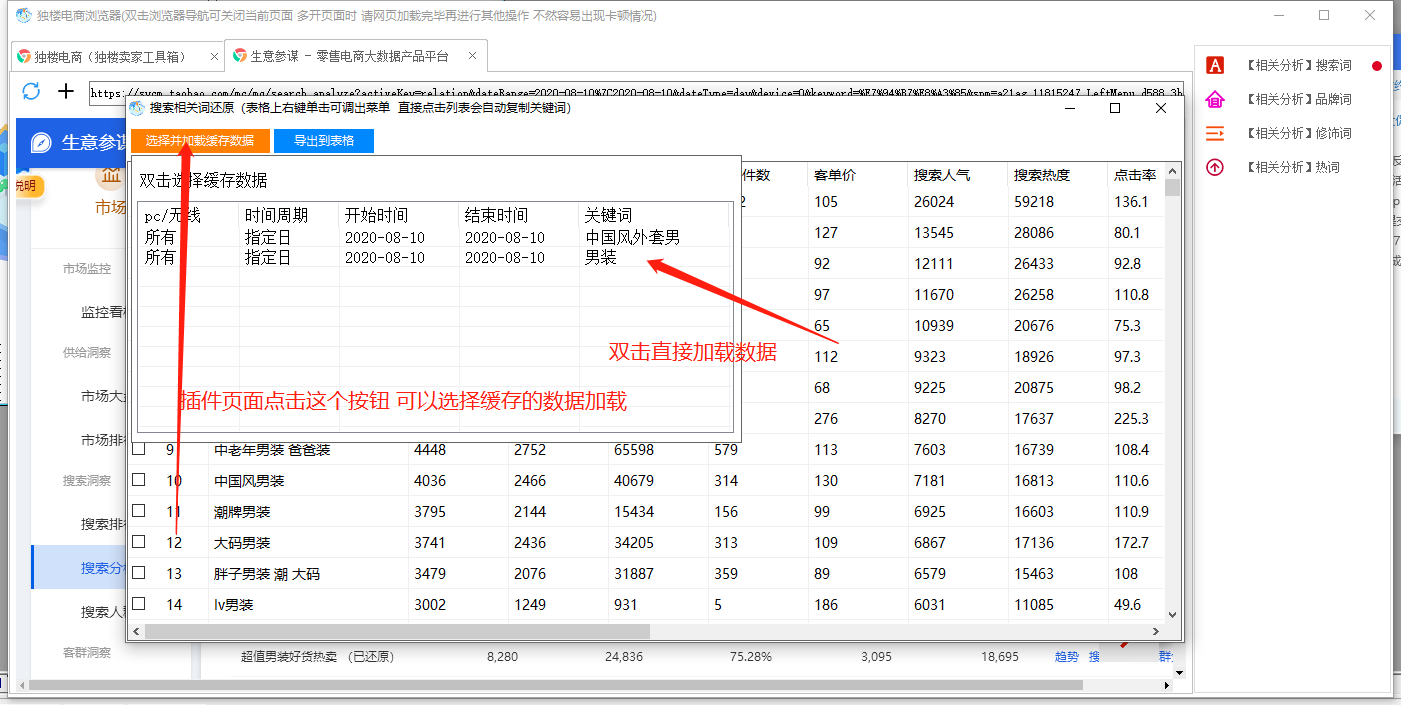Click down arrow of table vertical scrollbar
The height and width of the screenshot is (705, 1401).
(x=1173, y=616)
